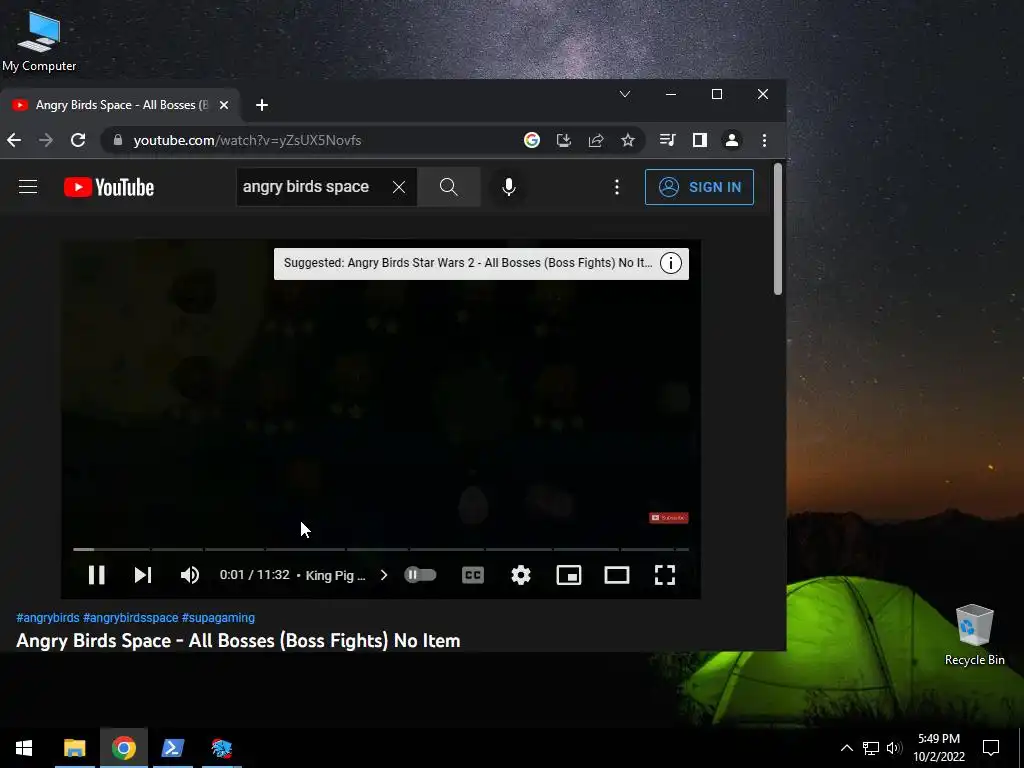Click the SIGN IN button

[699, 187]
